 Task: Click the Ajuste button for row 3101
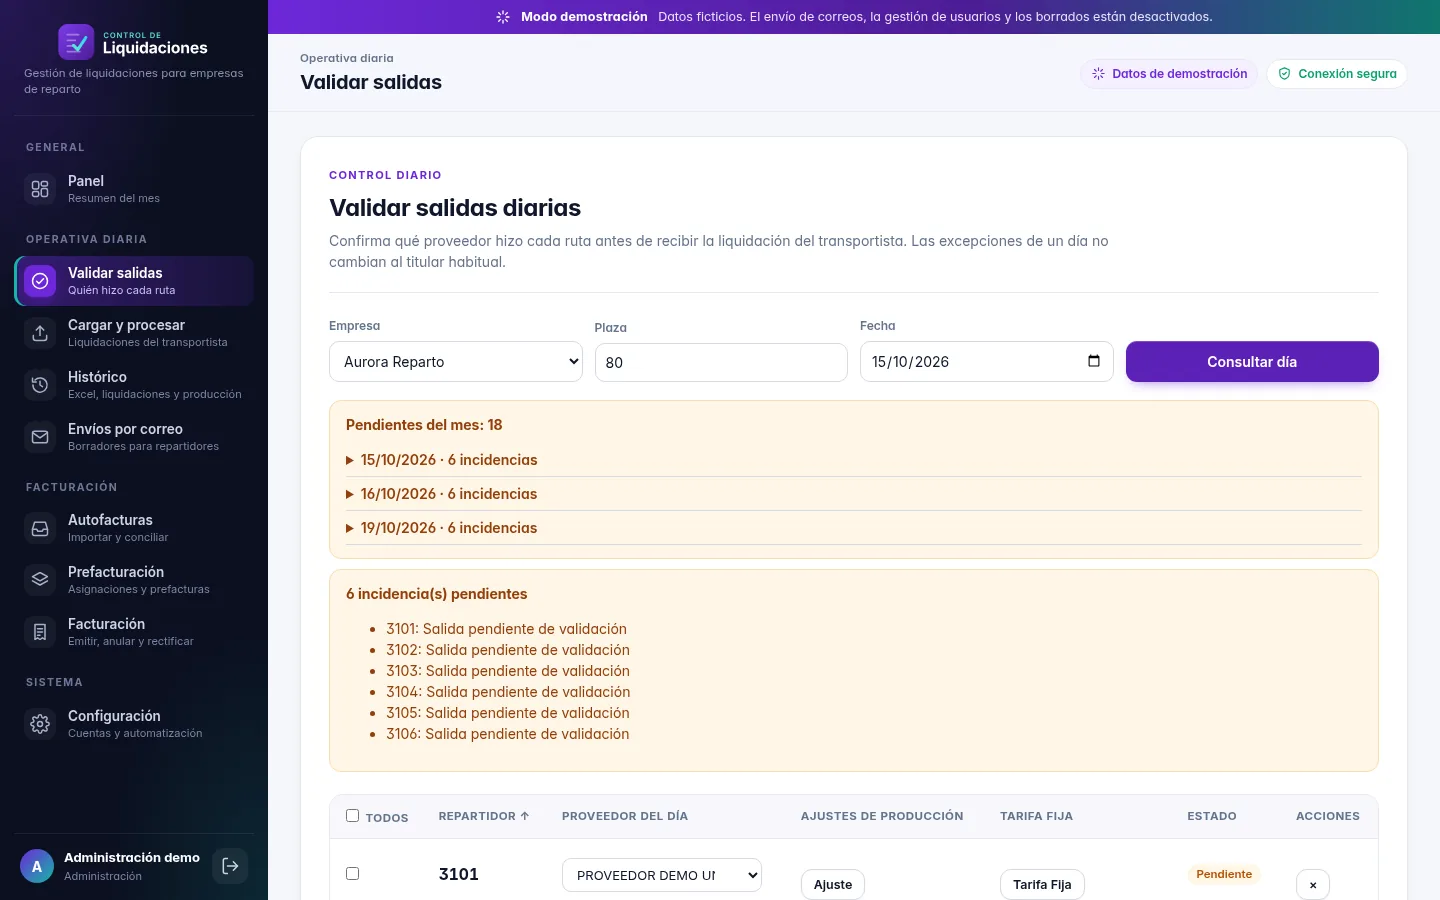point(833,885)
